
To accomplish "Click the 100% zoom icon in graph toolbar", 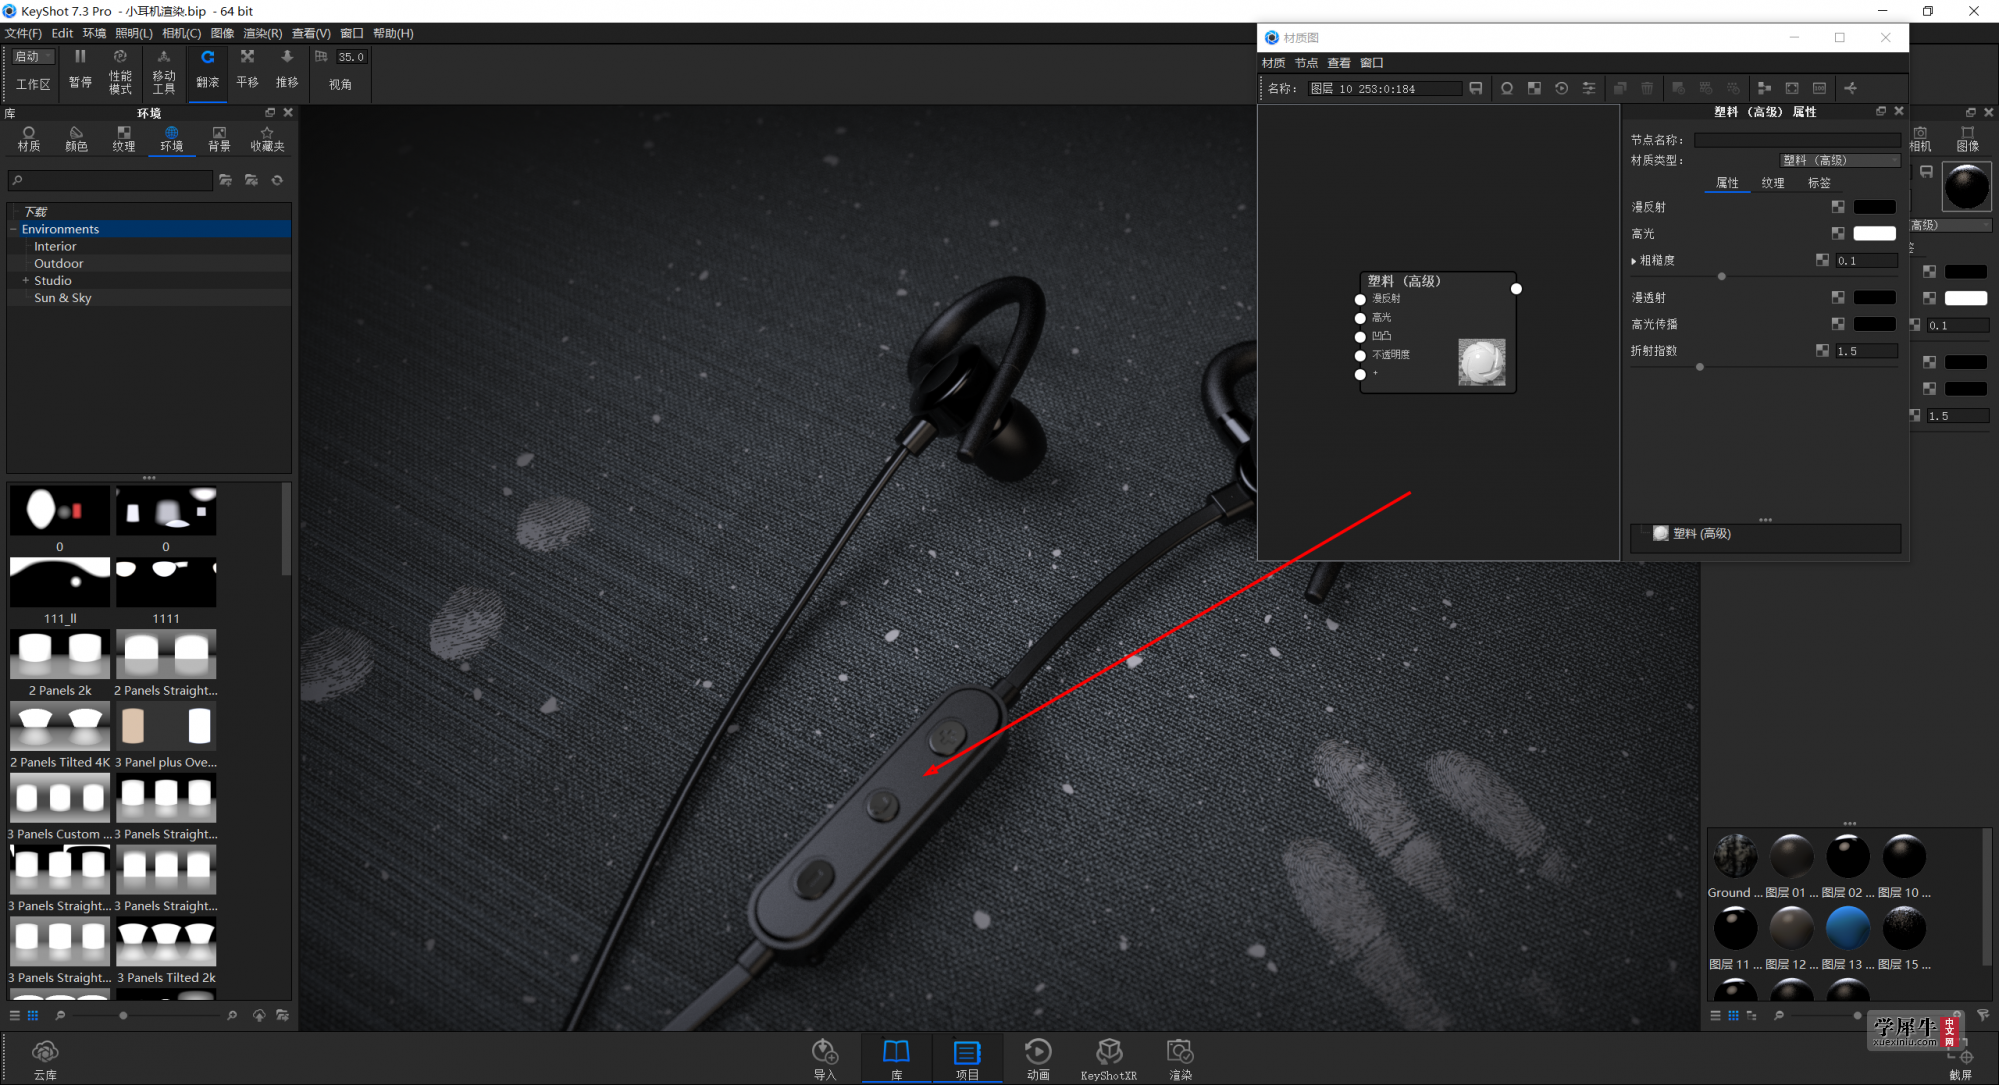I will [x=1819, y=88].
